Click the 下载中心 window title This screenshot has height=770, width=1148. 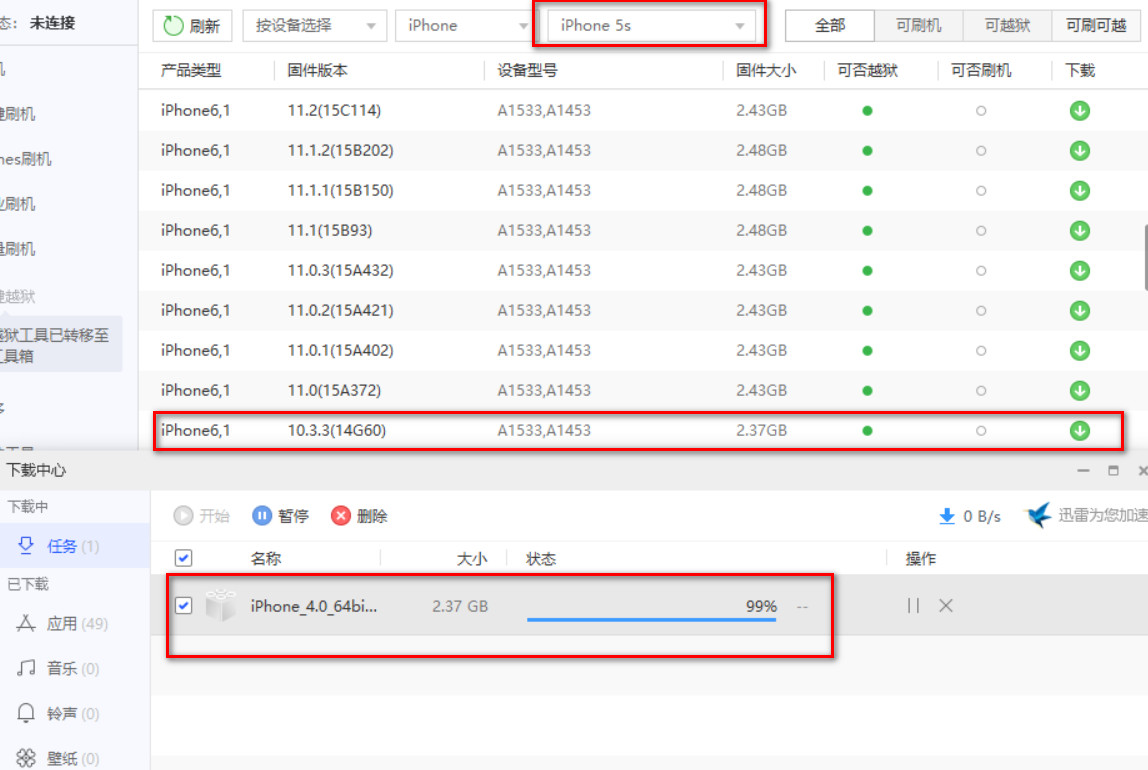pyautogui.click(x=36, y=470)
